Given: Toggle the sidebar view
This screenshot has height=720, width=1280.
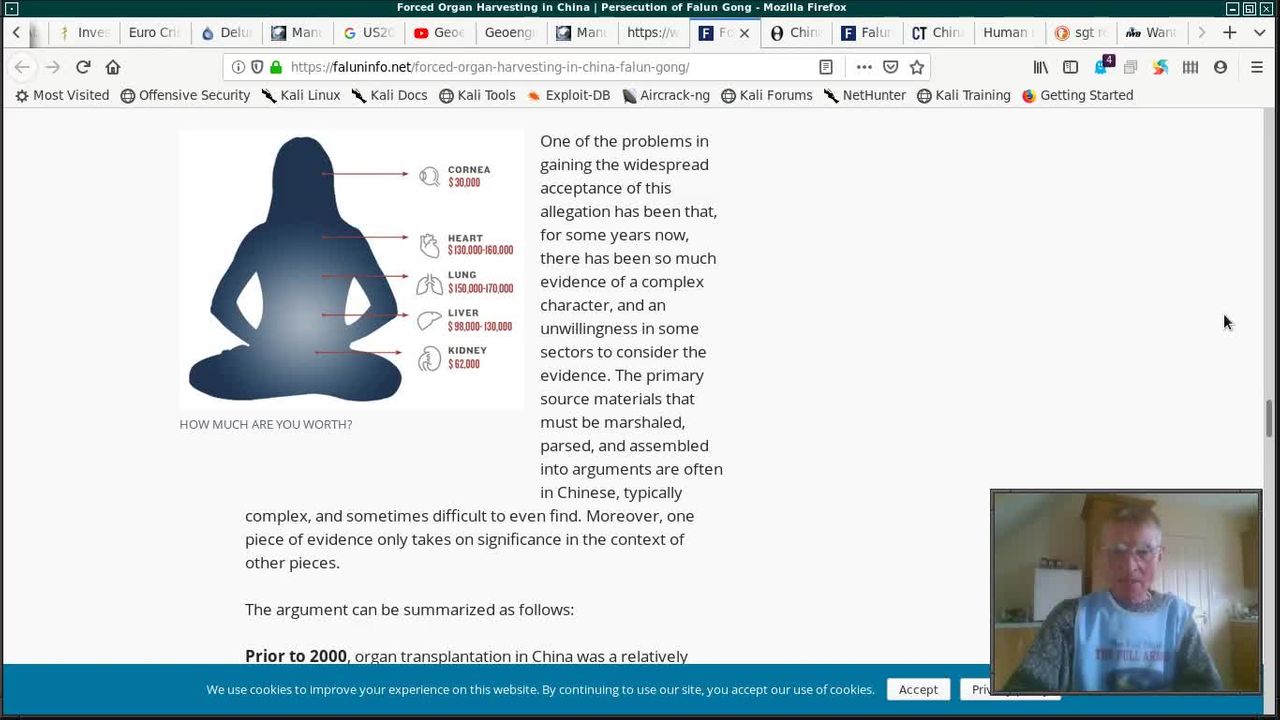Looking at the screenshot, I should 1070,67.
